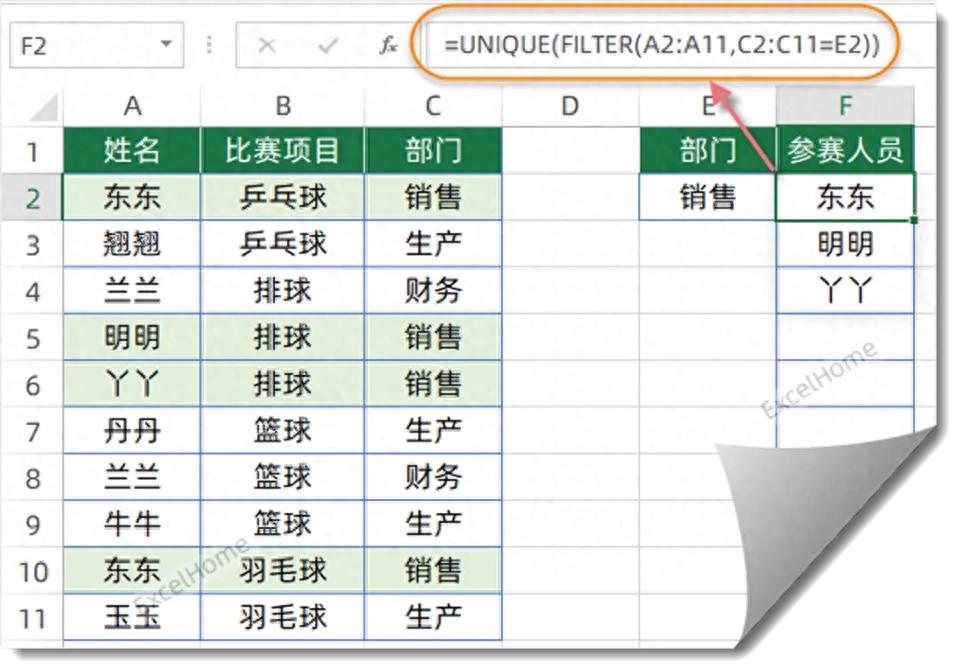The width and height of the screenshot is (960, 672).
Task: Select cell F3 containing 明明
Action: click(845, 244)
